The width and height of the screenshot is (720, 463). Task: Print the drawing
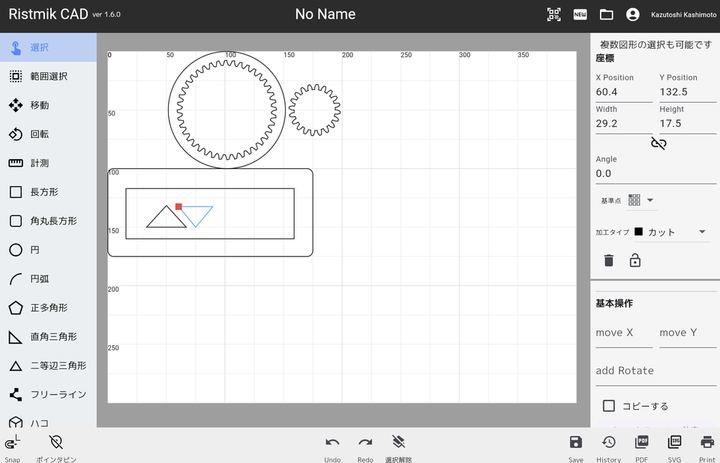coord(707,448)
